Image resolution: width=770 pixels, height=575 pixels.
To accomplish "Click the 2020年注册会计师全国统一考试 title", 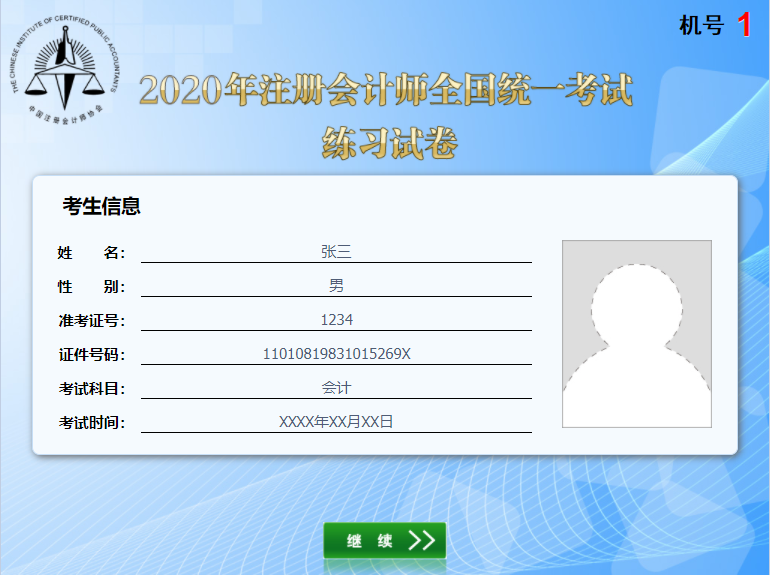I will click(x=386, y=91).
